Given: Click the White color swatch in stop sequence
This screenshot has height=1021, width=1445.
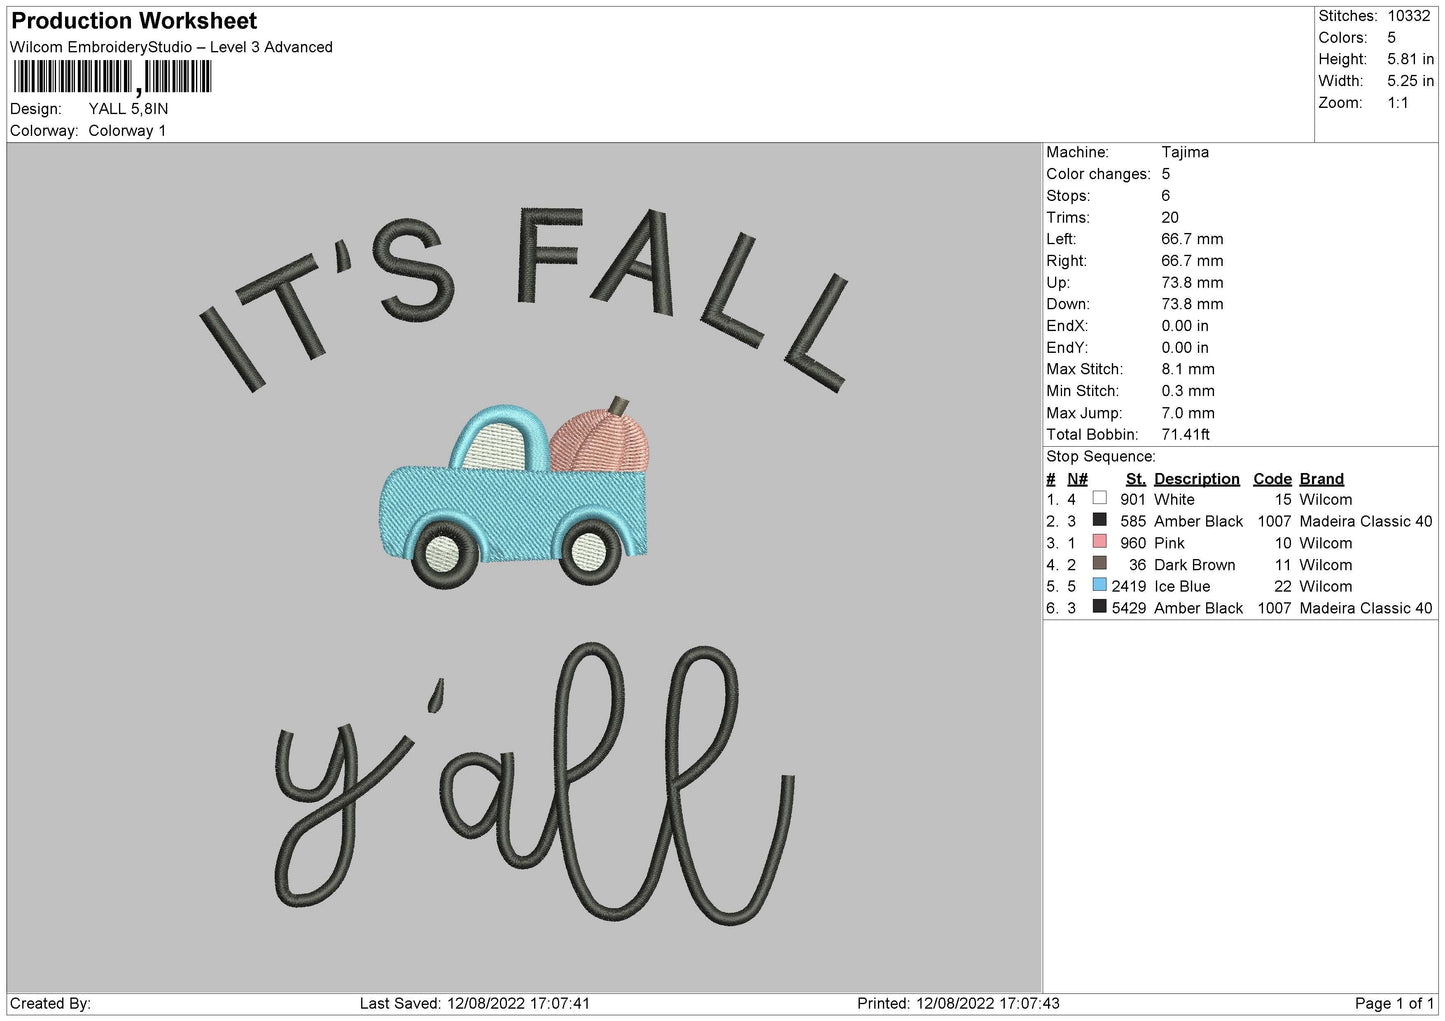Looking at the screenshot, I should 1100,498.
